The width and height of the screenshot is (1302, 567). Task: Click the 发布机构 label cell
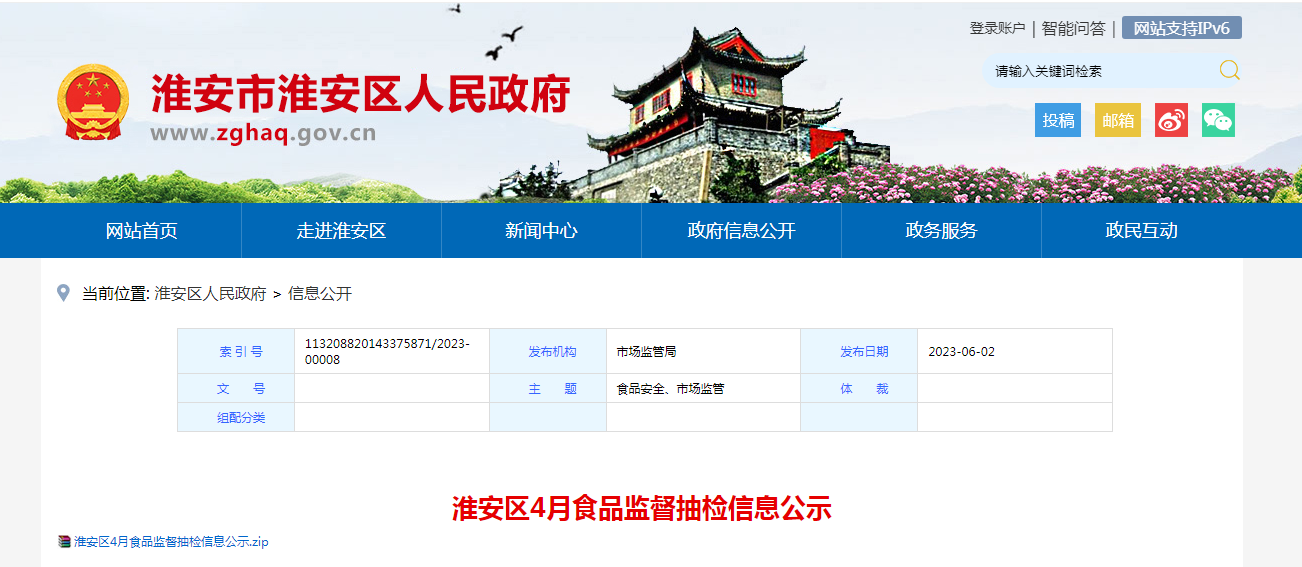pyautogui.click(x=548, y=351)
